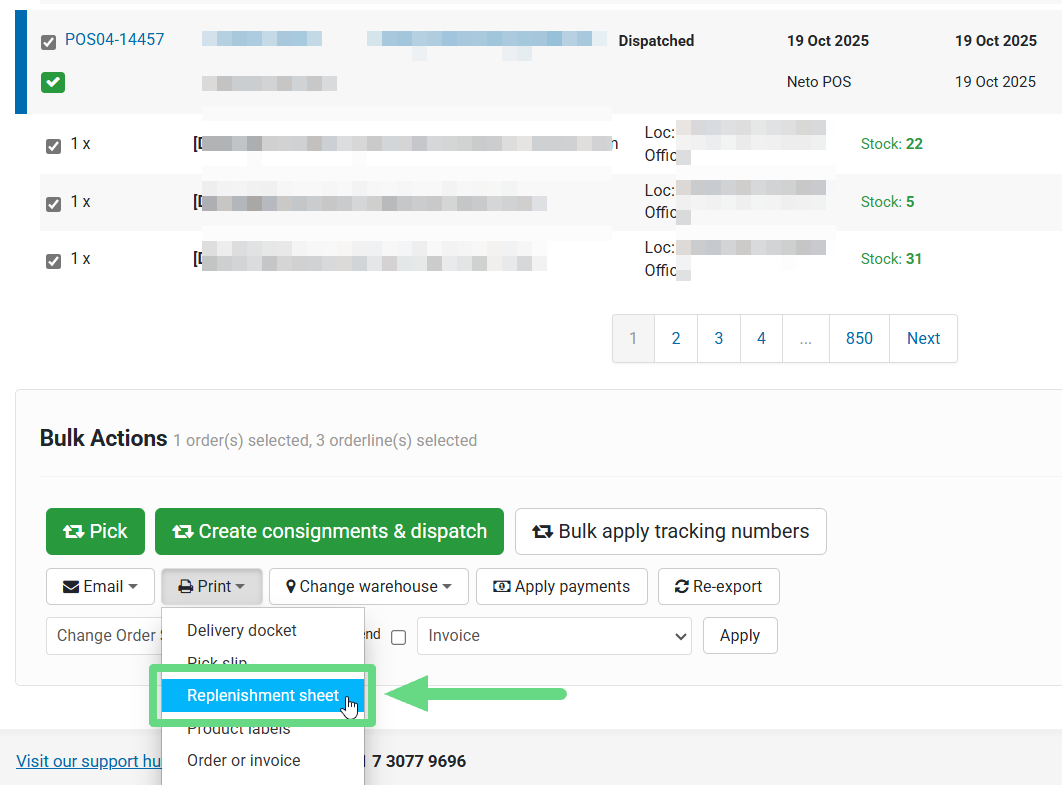The image size is (1062, 785).
Task: Click the Neto POS text
Action: tap(819, 82)
